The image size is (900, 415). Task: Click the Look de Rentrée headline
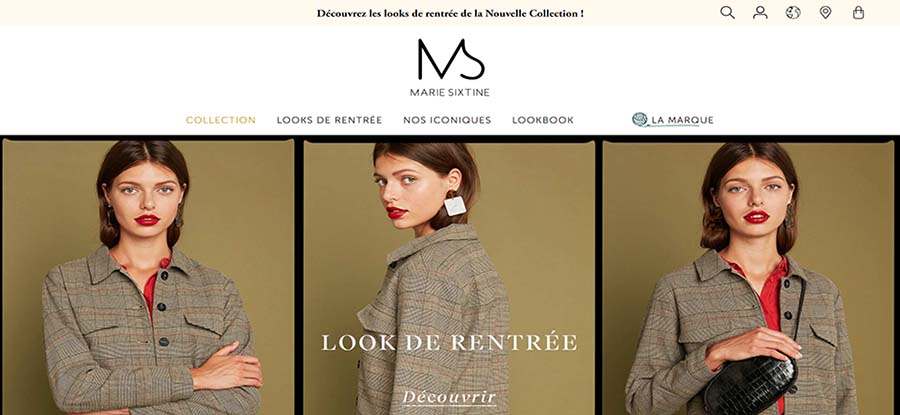coord(449,343)
